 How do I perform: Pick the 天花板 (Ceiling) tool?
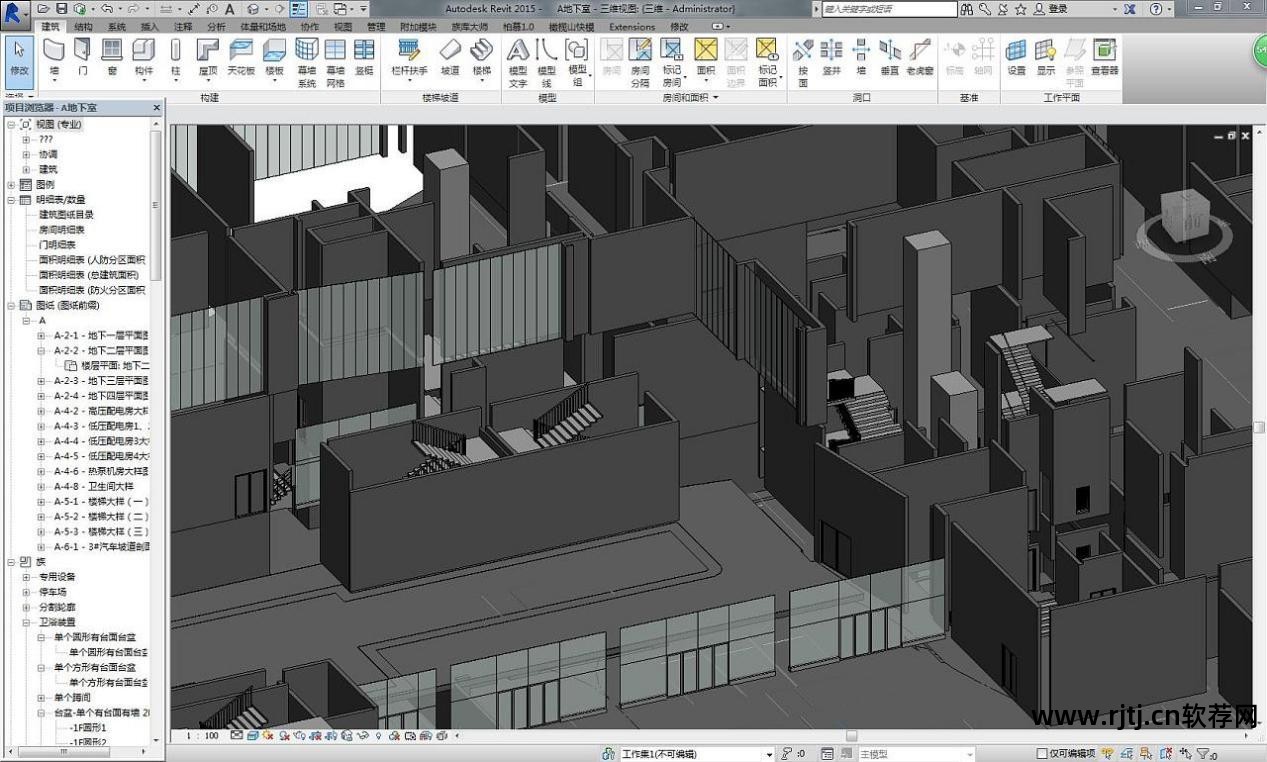tap(241, 58)
